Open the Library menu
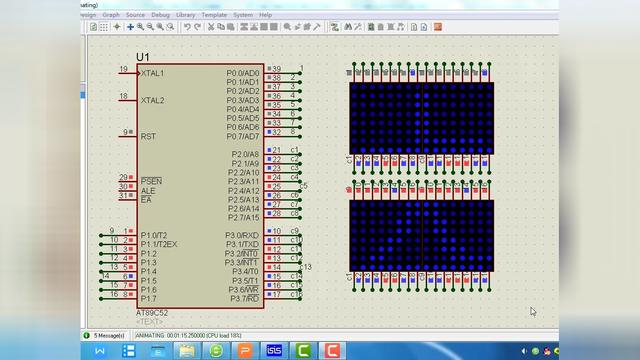Image resolution: width=640 pixels, height=360 pixels. (x=185, y=15)
